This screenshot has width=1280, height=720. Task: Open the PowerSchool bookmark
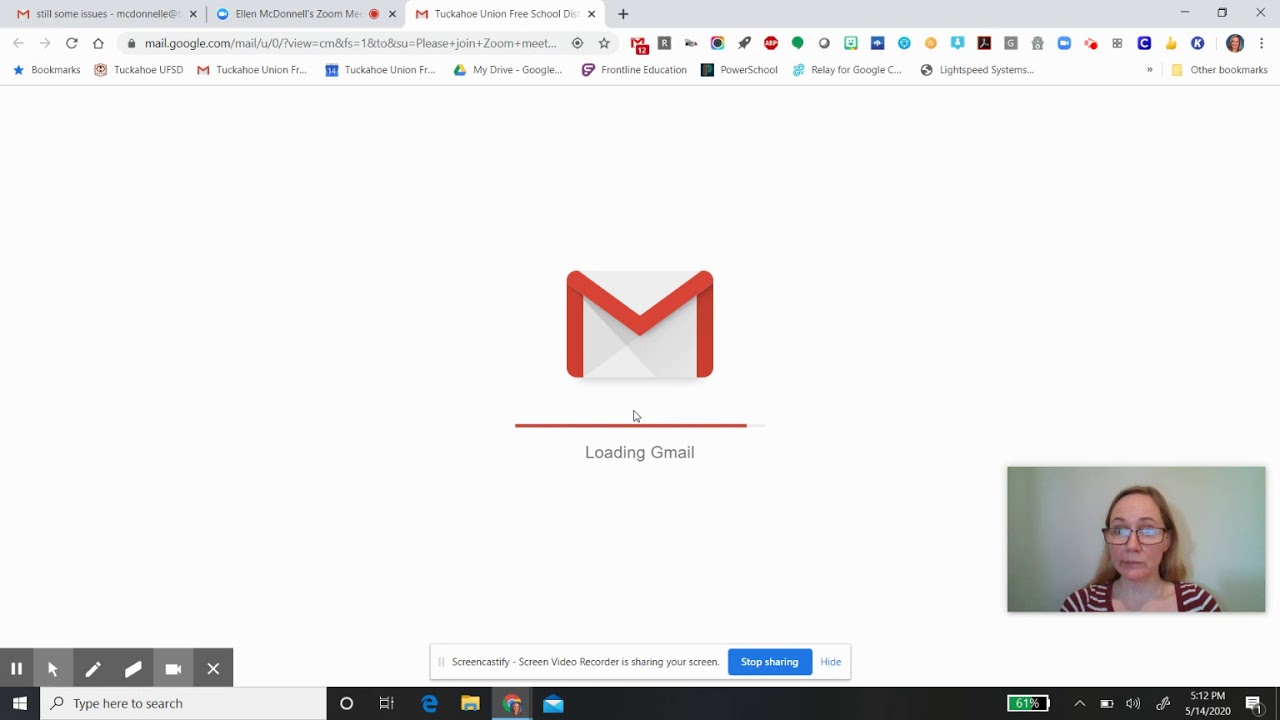739,70
